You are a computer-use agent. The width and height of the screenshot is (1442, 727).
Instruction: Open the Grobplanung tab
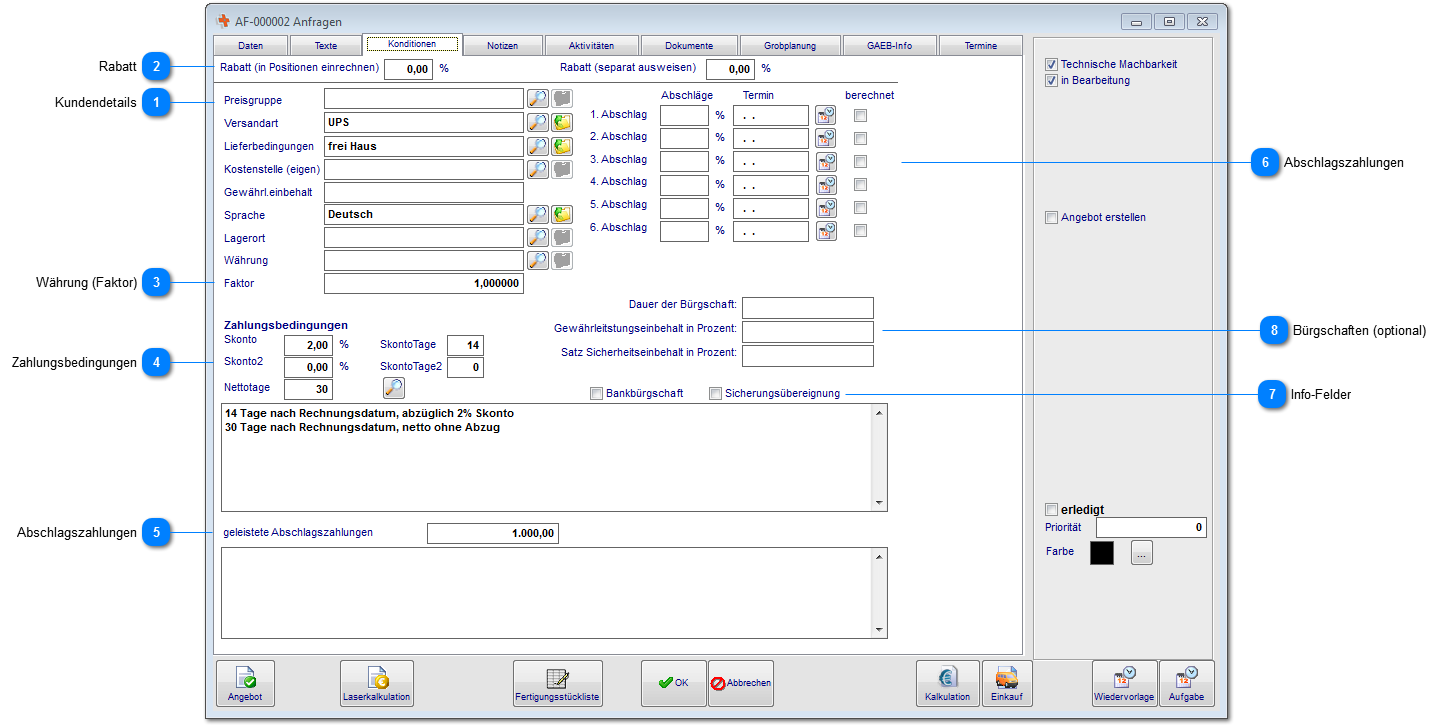coord(790,46)
